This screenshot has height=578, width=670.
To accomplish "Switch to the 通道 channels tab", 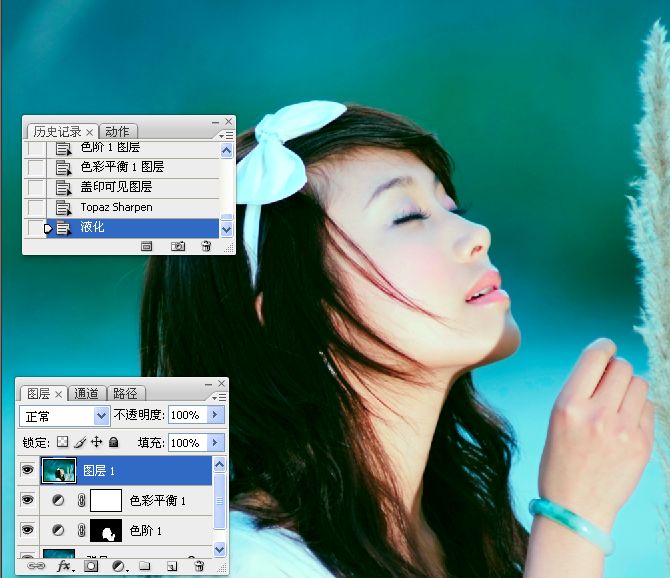I will [x=87, y=393].
